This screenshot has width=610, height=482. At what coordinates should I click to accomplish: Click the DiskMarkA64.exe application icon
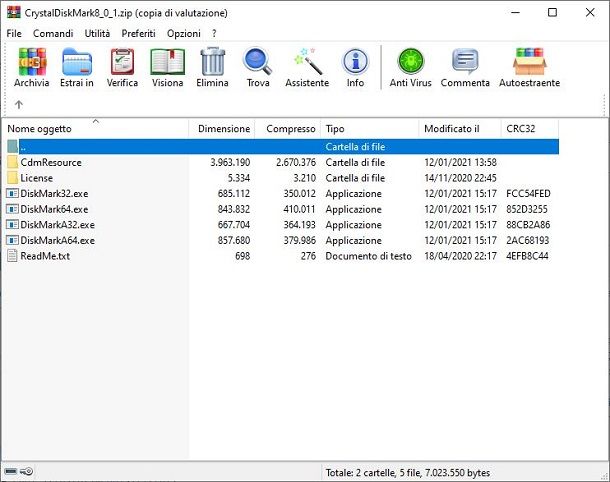pyautogui.click(x=12, y=240)
